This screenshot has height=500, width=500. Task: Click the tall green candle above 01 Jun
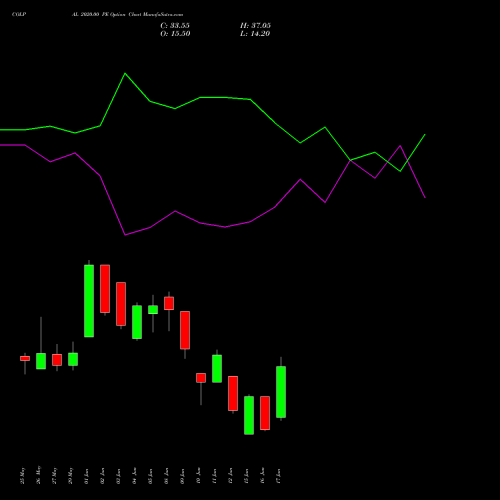tap(89, 301)
